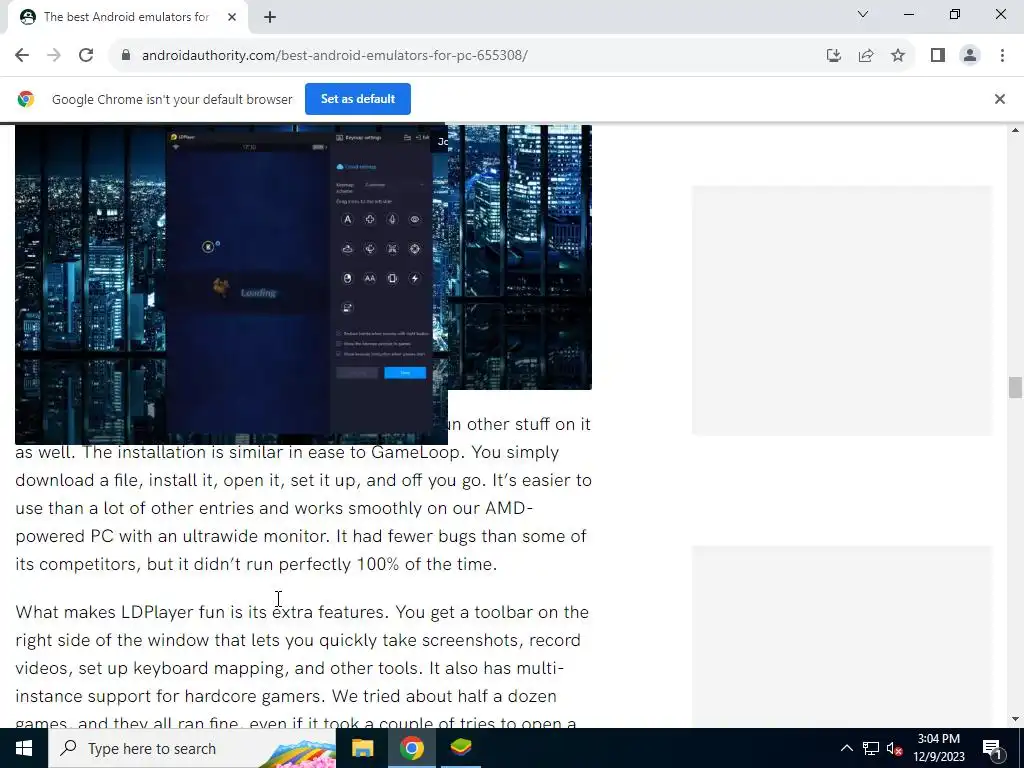Open the Windows Start menu
1024x768 pixels.
24,748
